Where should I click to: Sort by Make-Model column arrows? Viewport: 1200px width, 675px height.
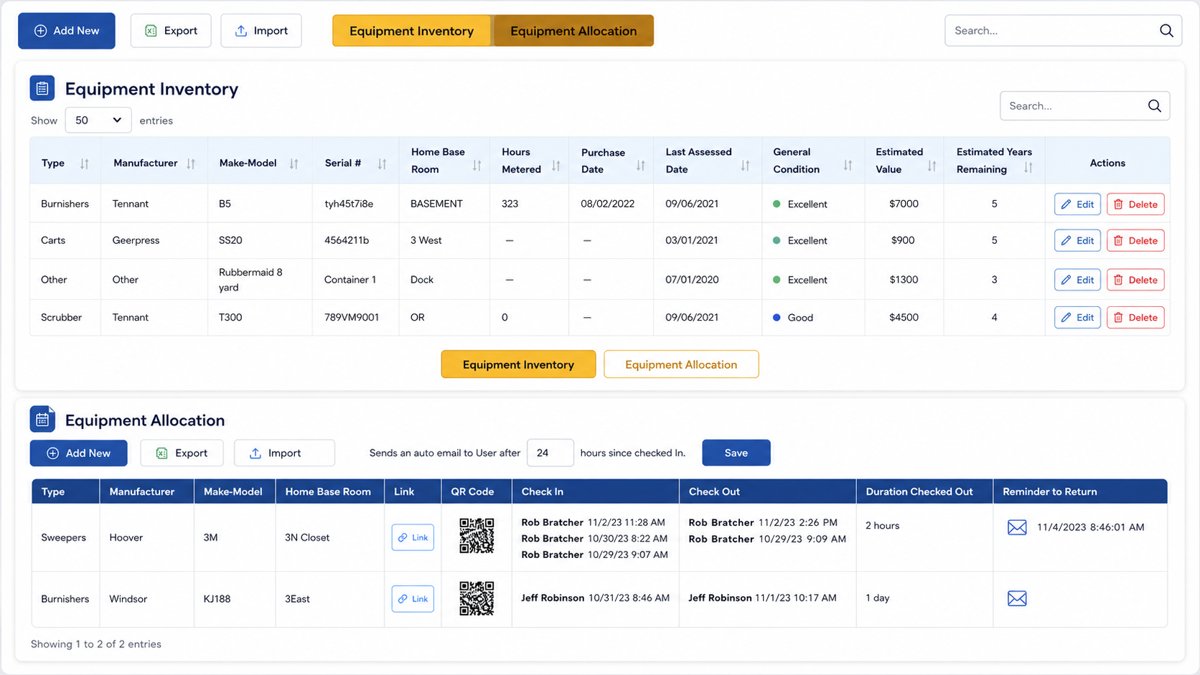(293, 163)
